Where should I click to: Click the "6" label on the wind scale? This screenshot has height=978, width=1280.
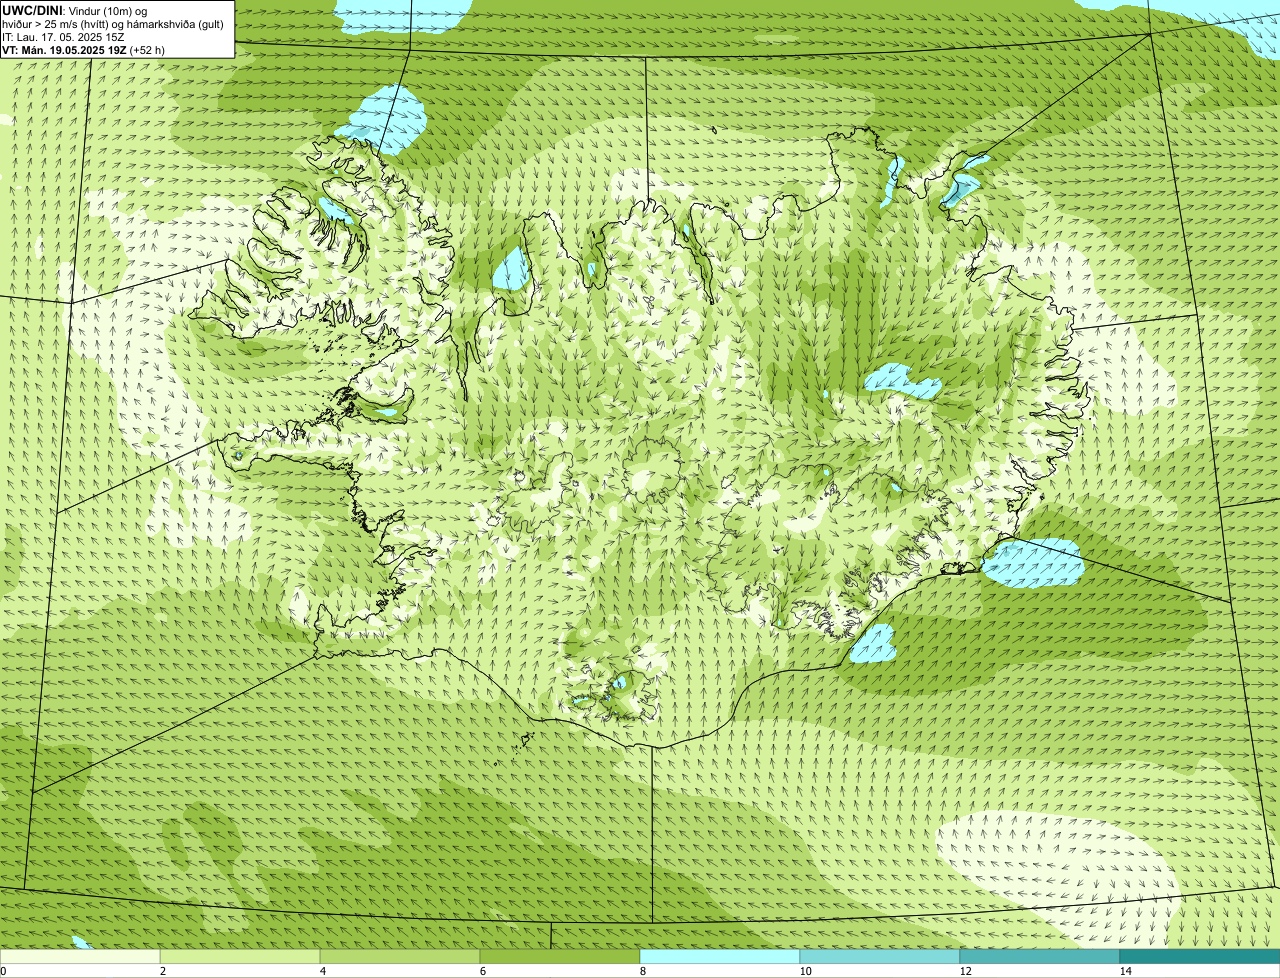pyautogui.click(x=482, y=971)
